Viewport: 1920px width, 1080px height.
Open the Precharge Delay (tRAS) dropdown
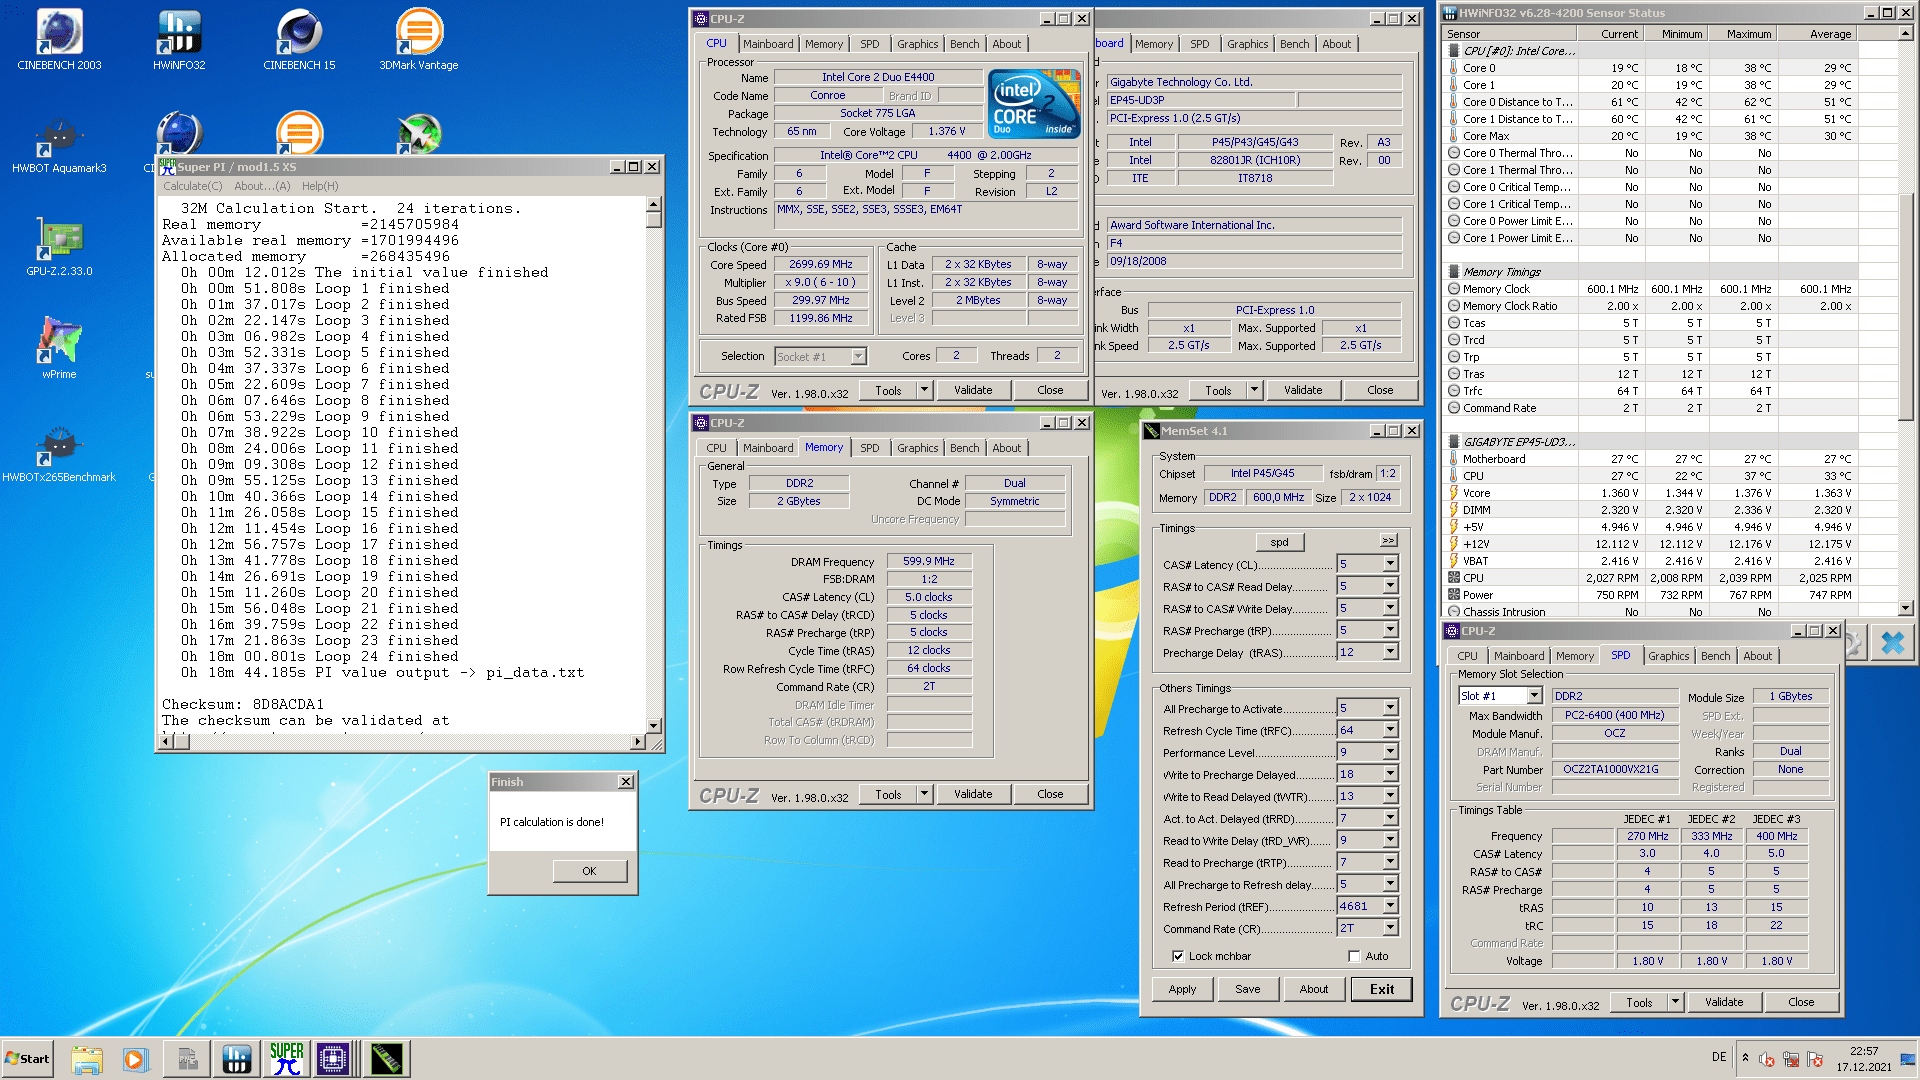tap(1390, 652)
